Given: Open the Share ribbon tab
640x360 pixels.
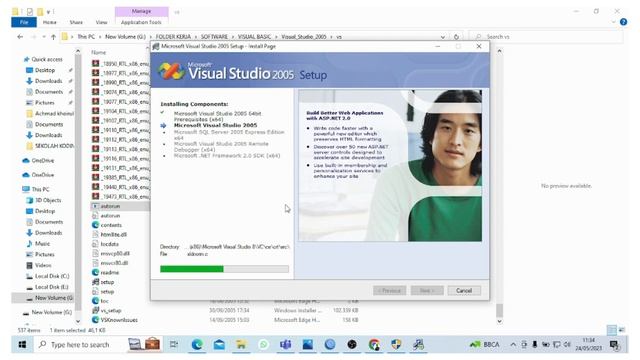Looking at the screenshot, I should point(76,22).
